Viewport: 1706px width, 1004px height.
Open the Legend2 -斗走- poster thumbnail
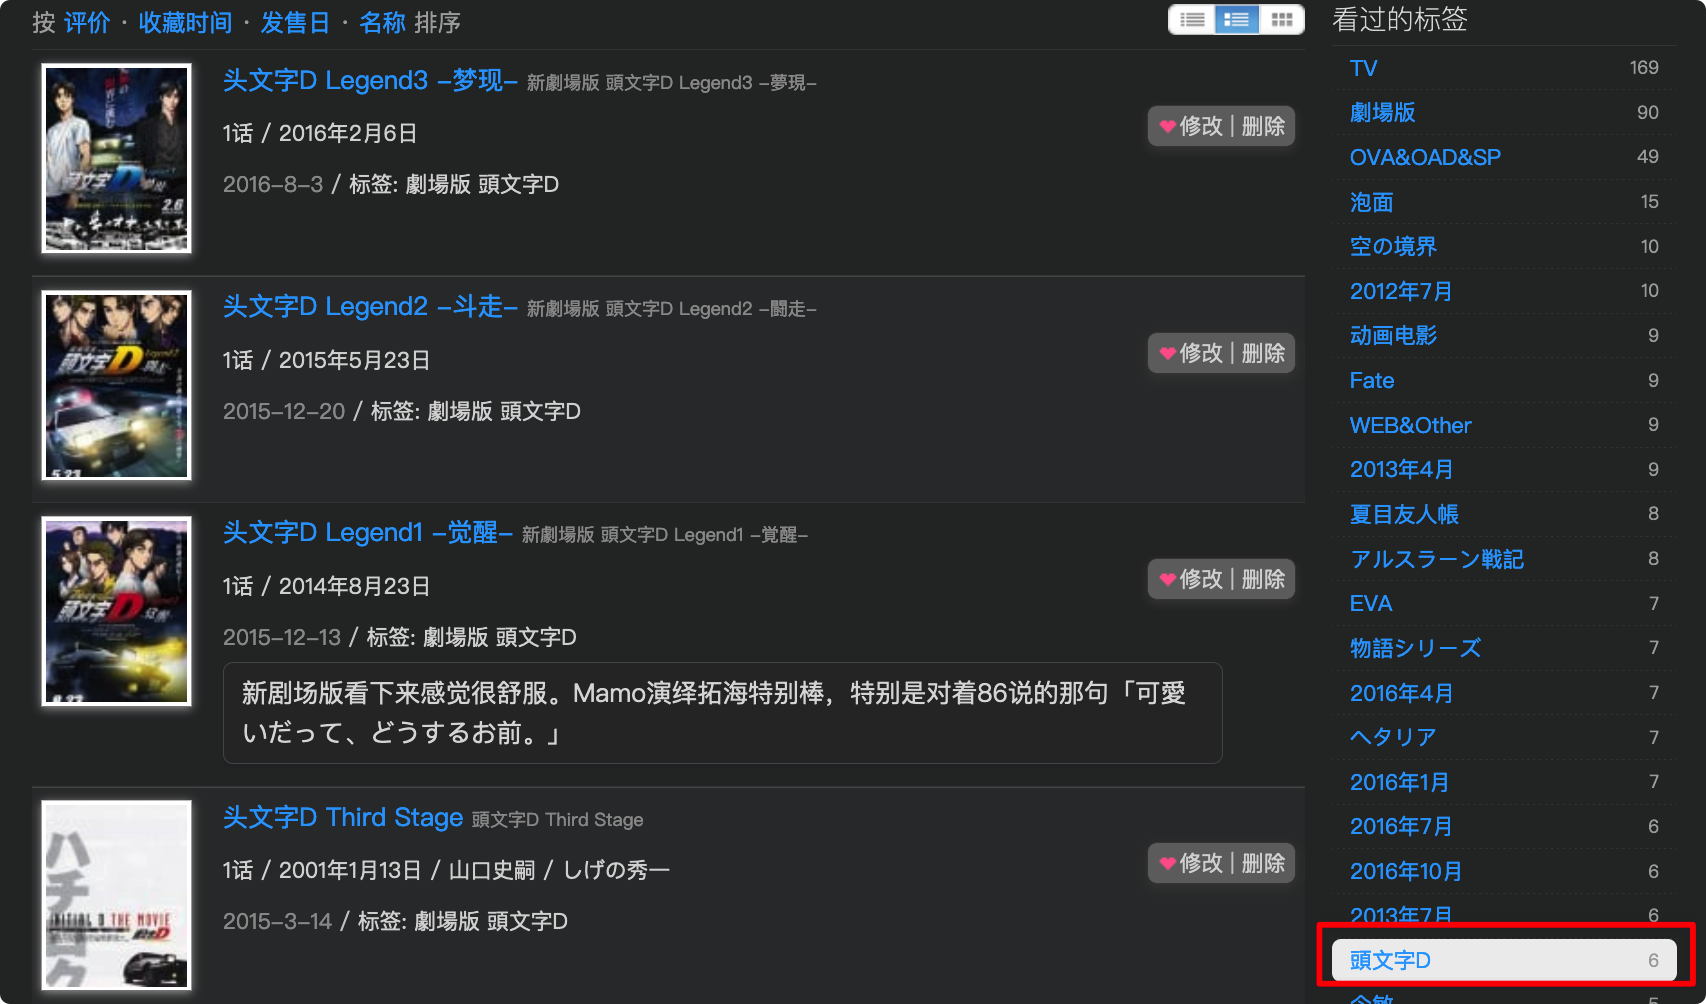[117, 385]
